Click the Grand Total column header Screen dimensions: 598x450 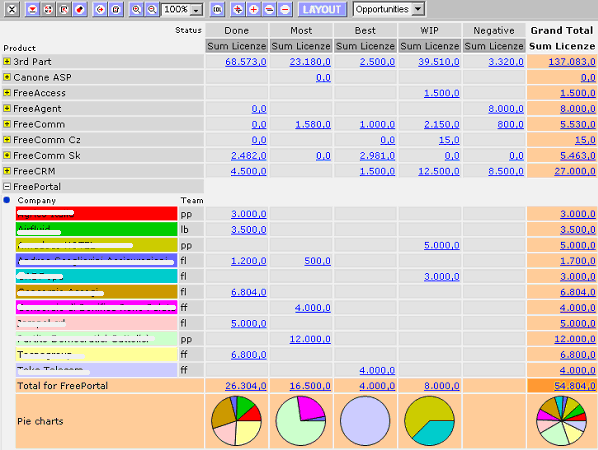pos(562,30)
